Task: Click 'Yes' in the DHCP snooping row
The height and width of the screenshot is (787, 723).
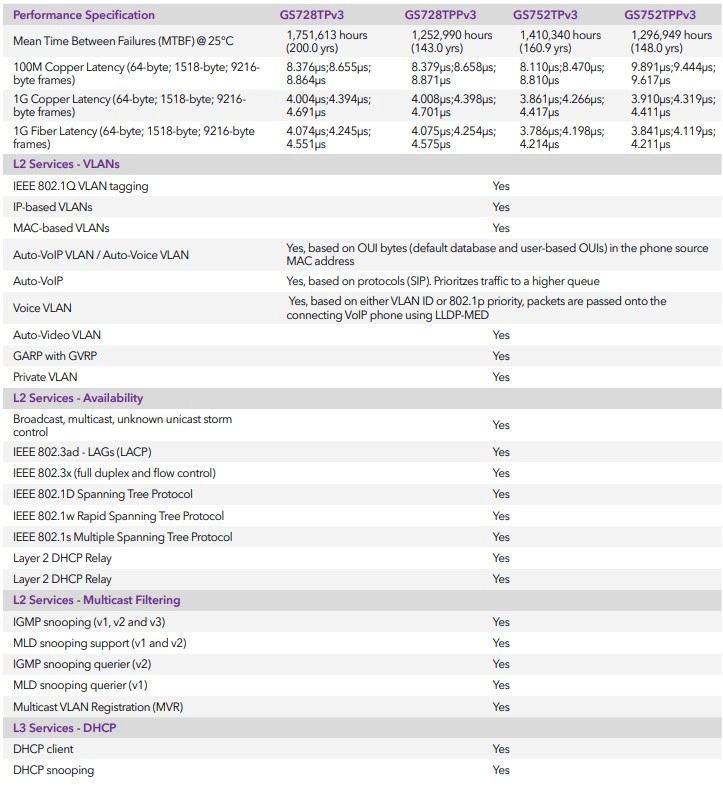Action: pyautogui.click(x=501, y=770)
